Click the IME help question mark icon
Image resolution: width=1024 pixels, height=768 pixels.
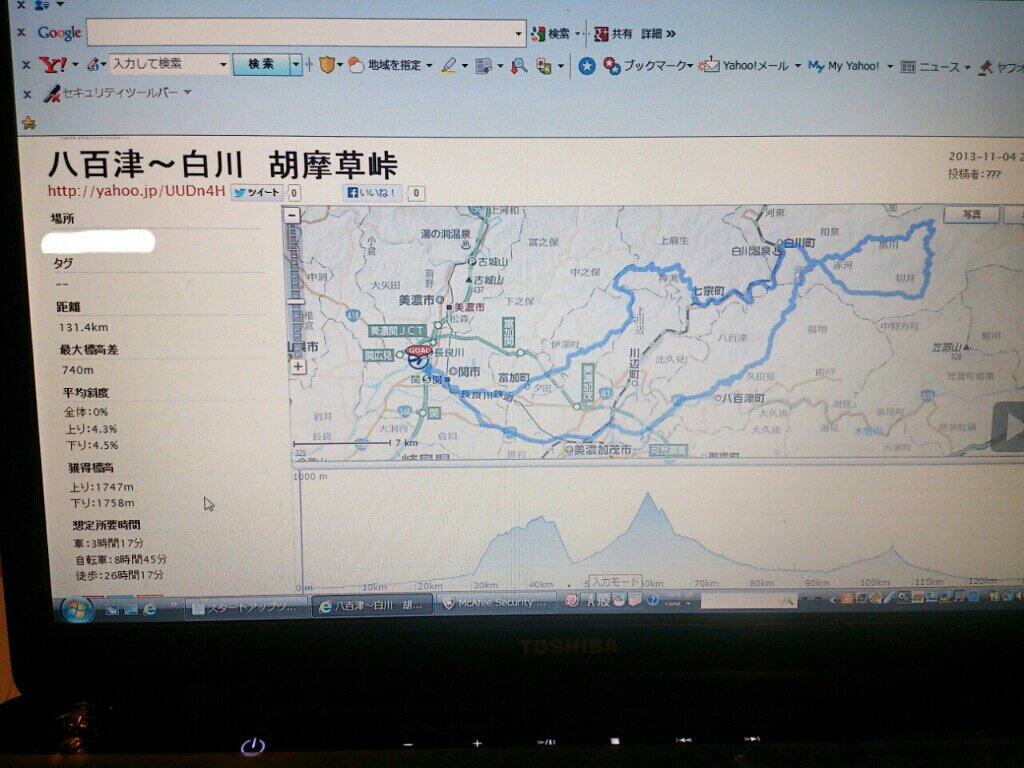coord(652,600)
